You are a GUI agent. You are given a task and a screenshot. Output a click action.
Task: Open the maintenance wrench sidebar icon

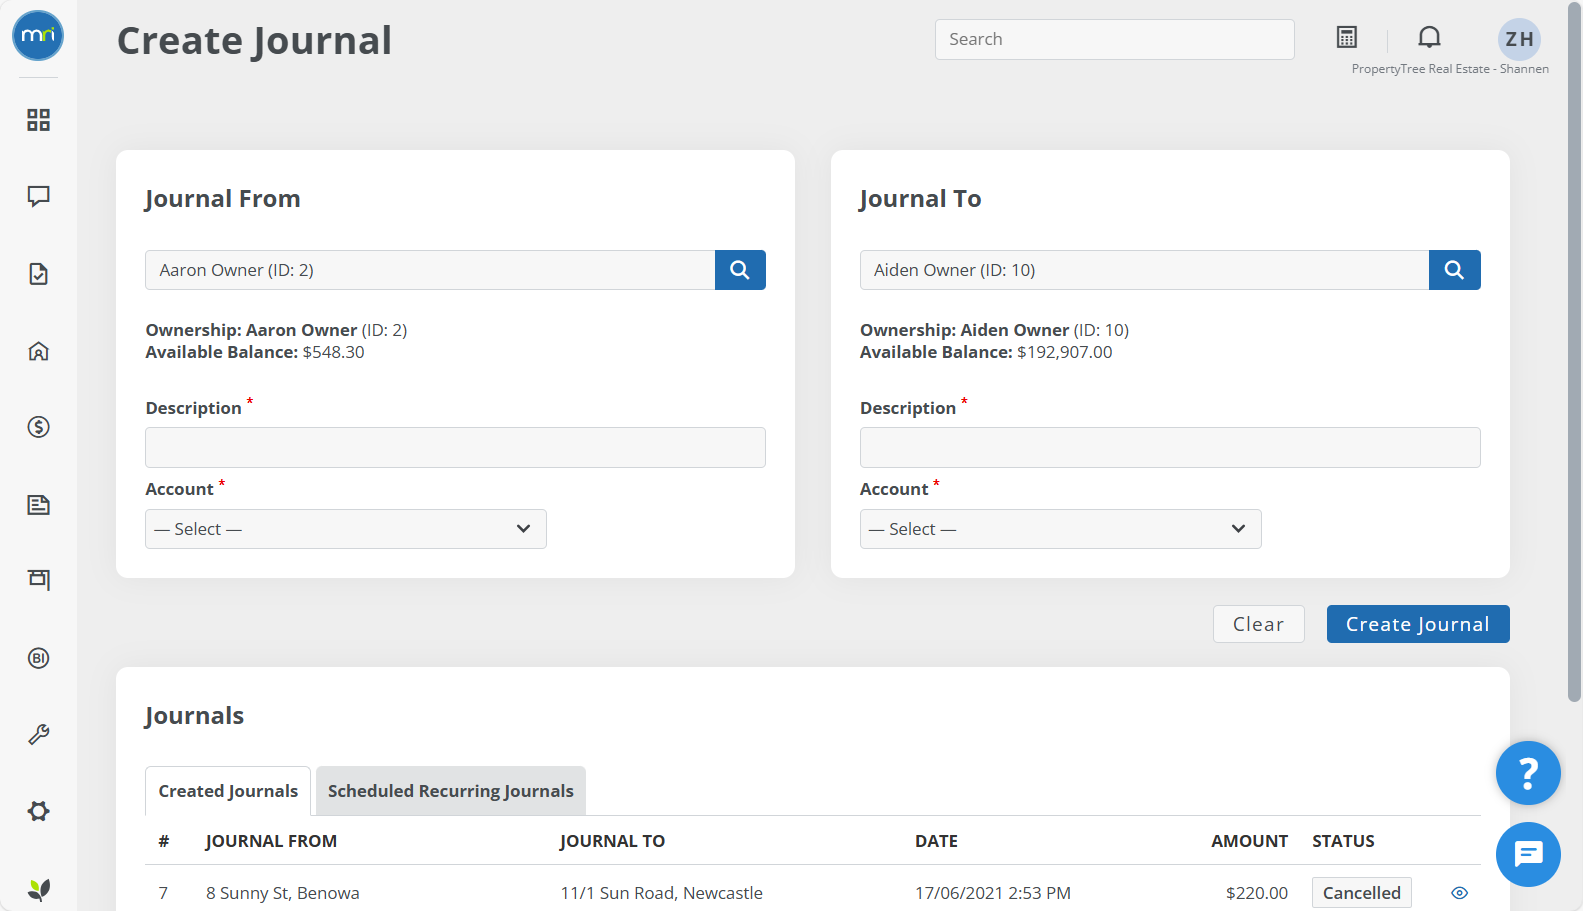coord(38,735)
